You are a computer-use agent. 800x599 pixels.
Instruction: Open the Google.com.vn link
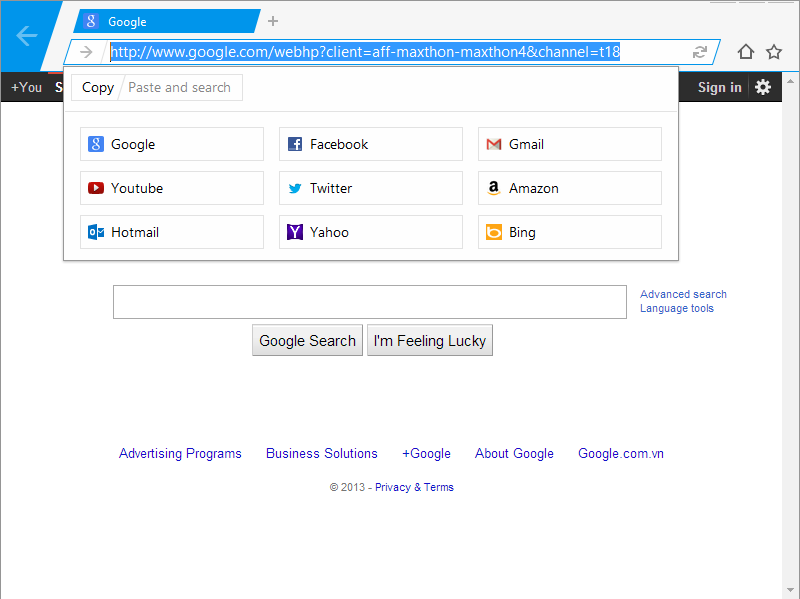point(620,453)
